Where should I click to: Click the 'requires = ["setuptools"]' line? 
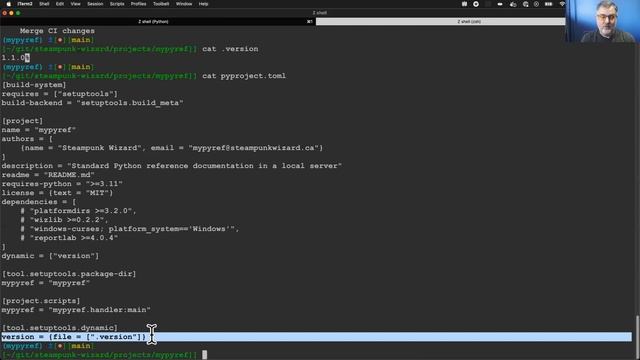tap(60, 94)
